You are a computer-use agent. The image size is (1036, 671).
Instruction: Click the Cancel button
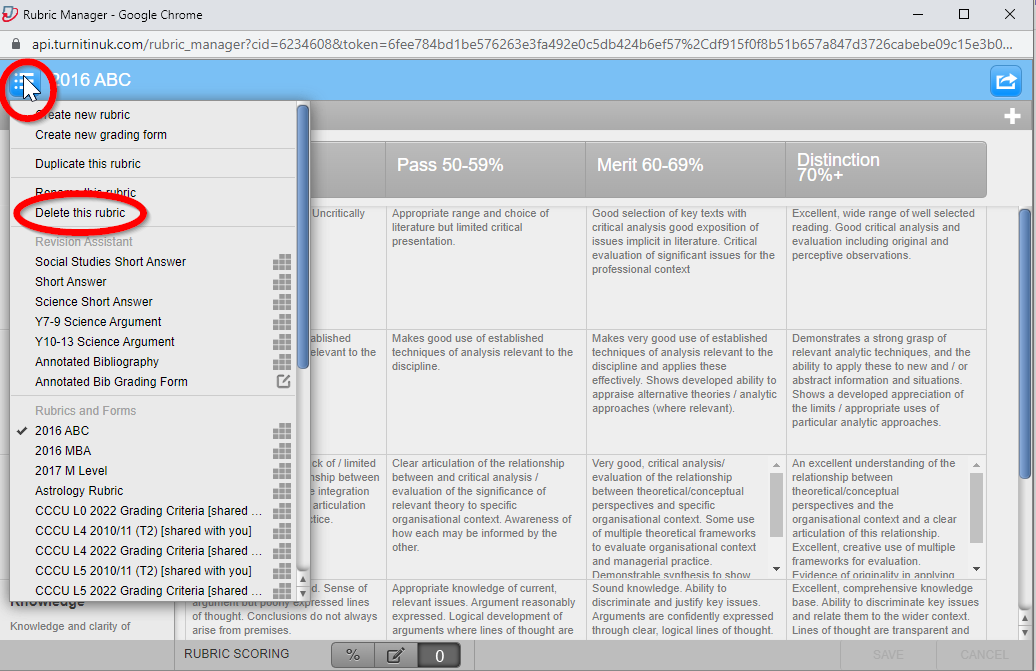[x=984, y=655]
